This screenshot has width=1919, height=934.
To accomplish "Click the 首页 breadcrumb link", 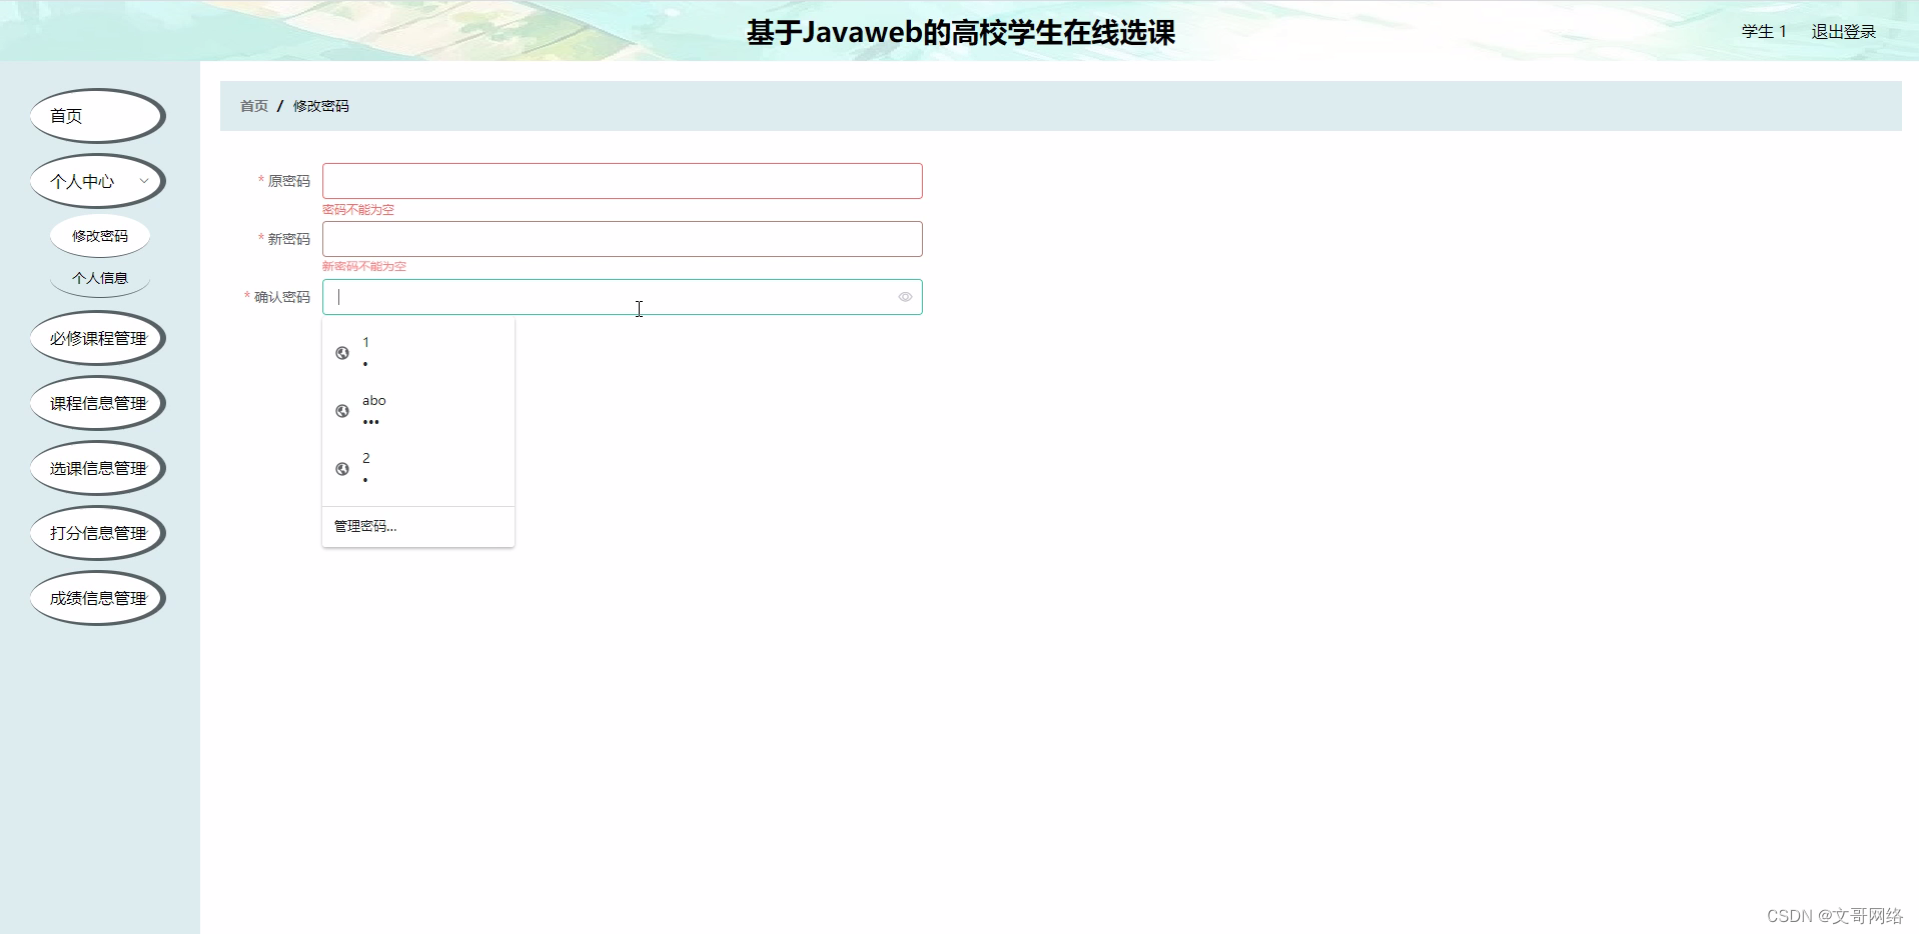I will 252,106.
